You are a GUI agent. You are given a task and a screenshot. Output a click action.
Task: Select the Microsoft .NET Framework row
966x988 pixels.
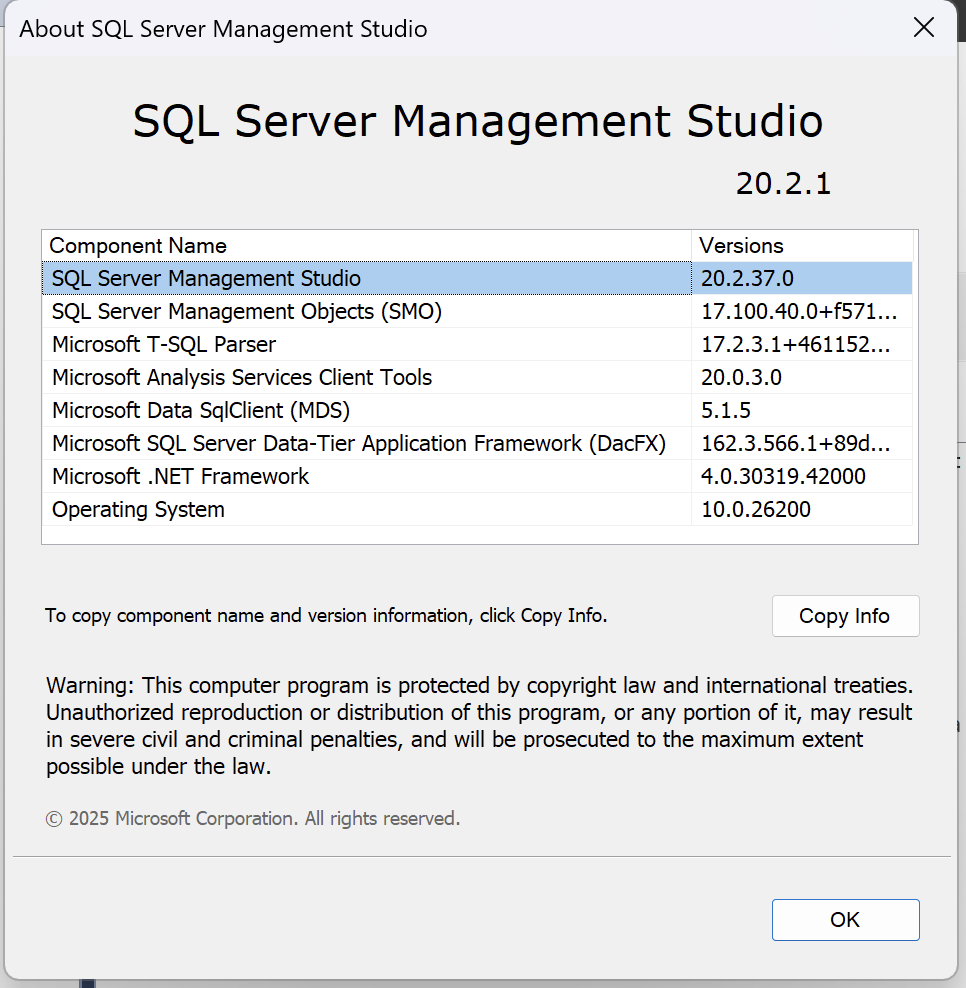tap(477, 476)
